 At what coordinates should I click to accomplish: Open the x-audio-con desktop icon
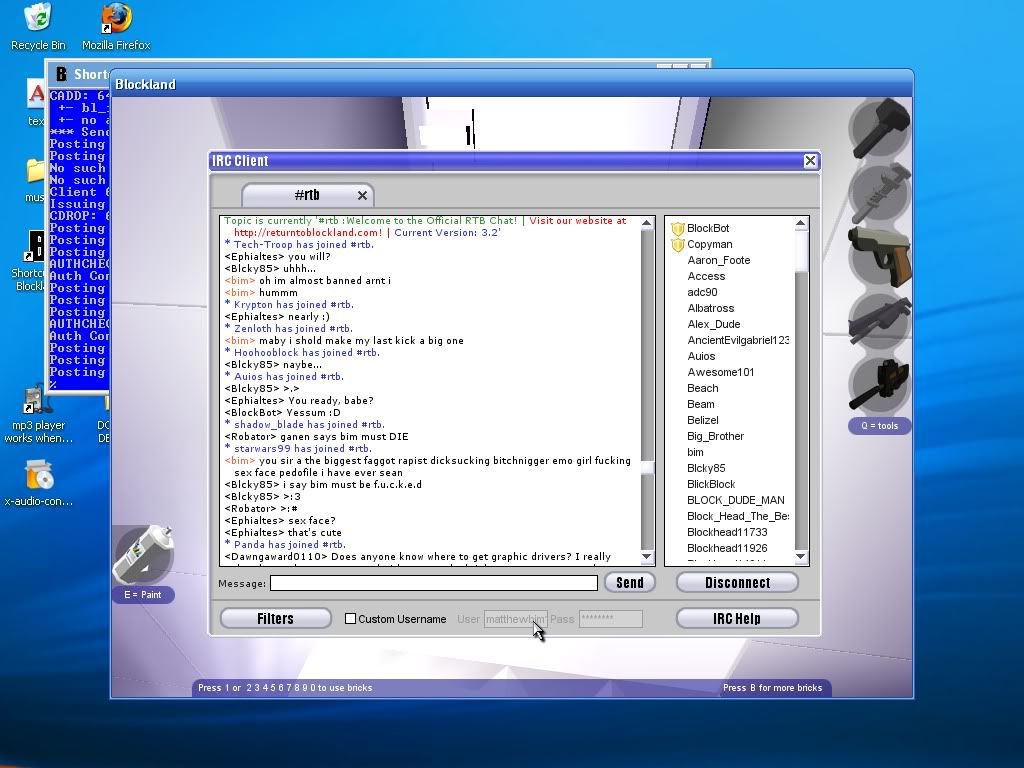pos(38,483)
